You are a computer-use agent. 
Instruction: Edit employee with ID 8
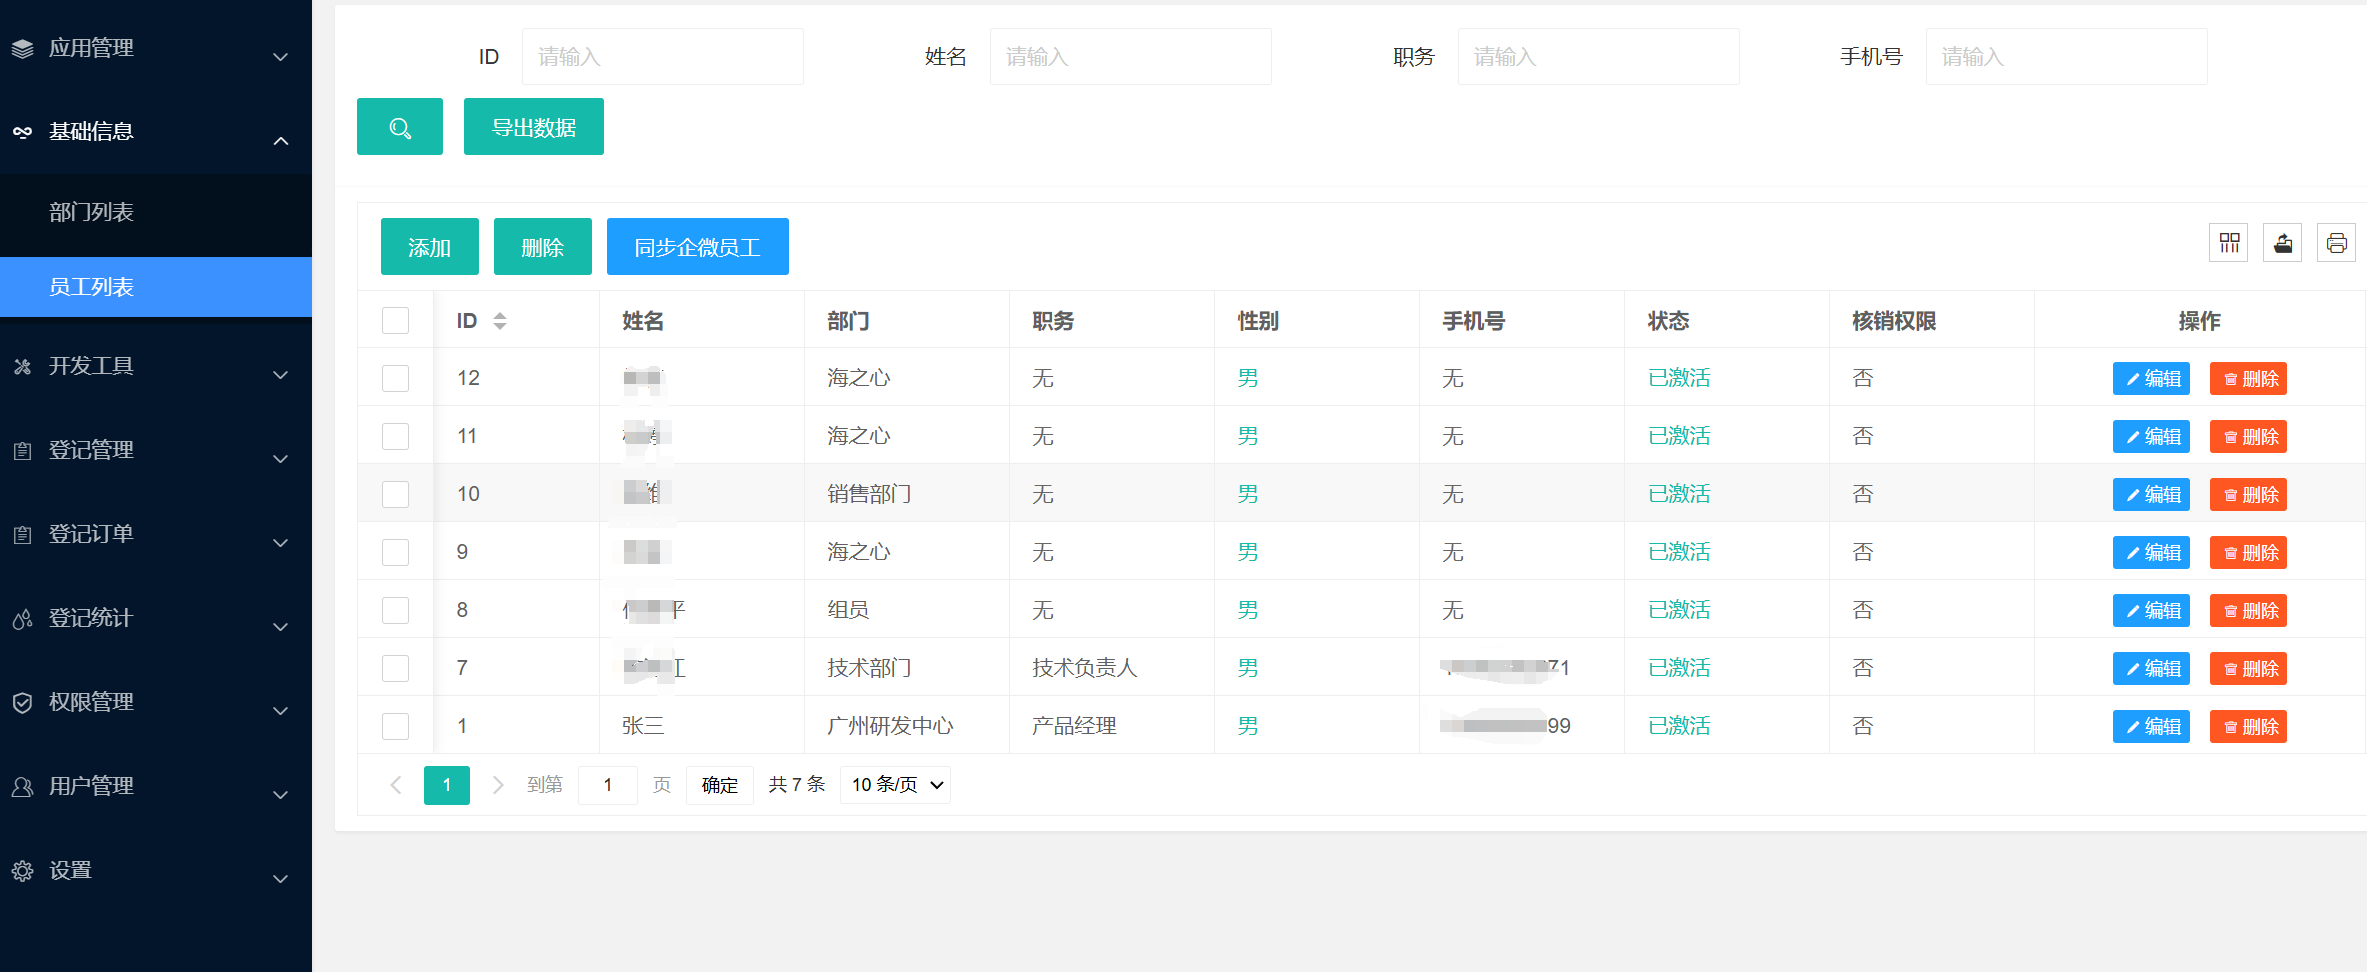coord(2151,611)
